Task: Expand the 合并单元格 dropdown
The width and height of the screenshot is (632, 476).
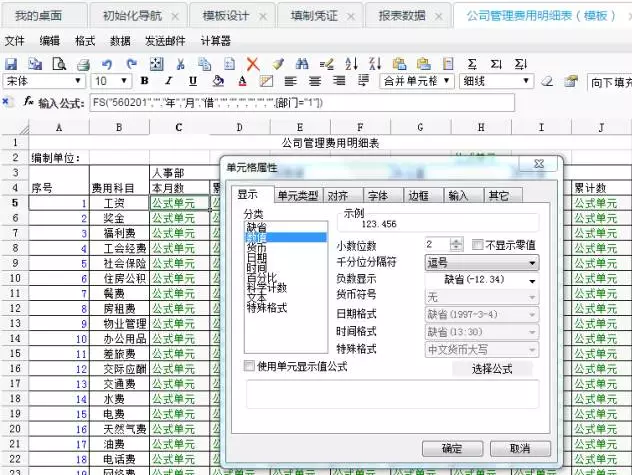Action: 447,81
